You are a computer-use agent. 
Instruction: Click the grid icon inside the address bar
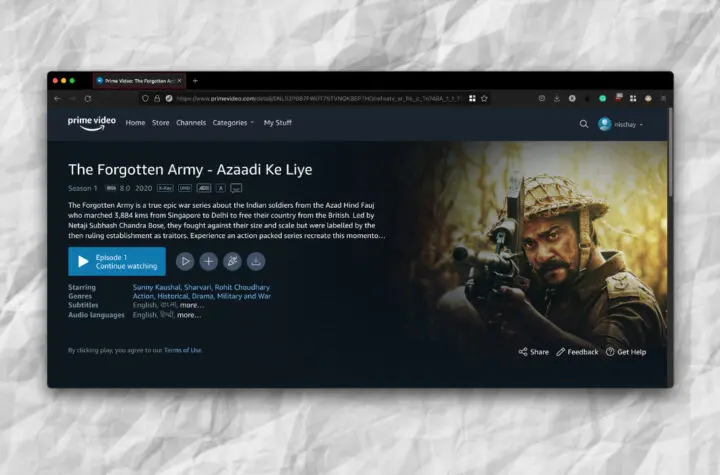[472, 98]
